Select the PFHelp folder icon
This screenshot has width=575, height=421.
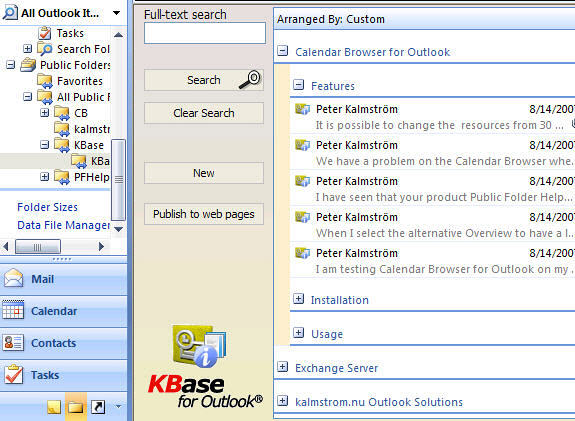point(62,177)
